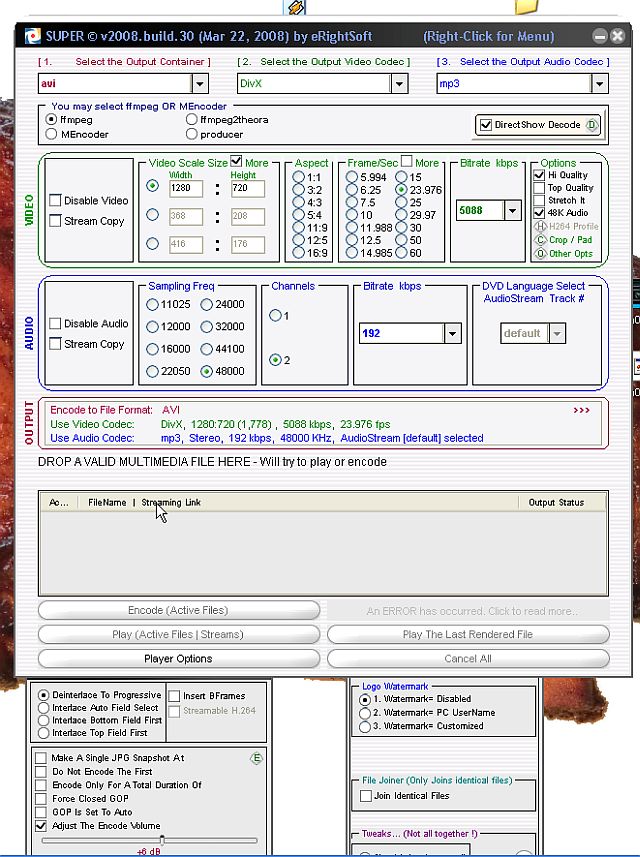Screen dimensions: 640x857
Task: Choose 4:3 aspect ratio
Action: click(x=298, y=202)
